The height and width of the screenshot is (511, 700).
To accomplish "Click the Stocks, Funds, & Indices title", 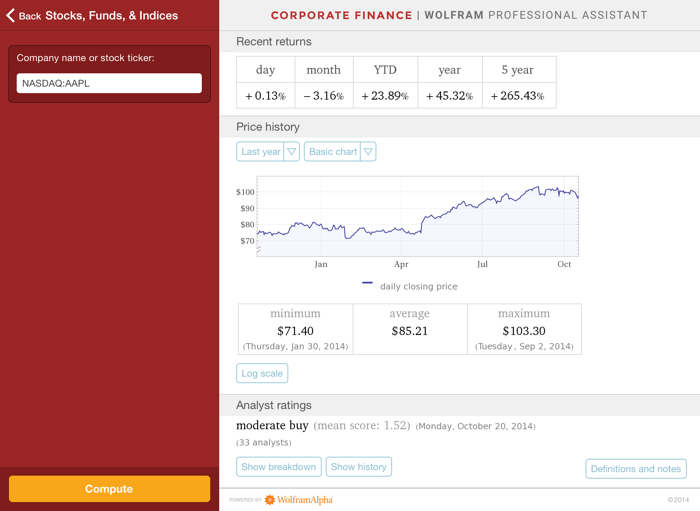I will (112, 16).
